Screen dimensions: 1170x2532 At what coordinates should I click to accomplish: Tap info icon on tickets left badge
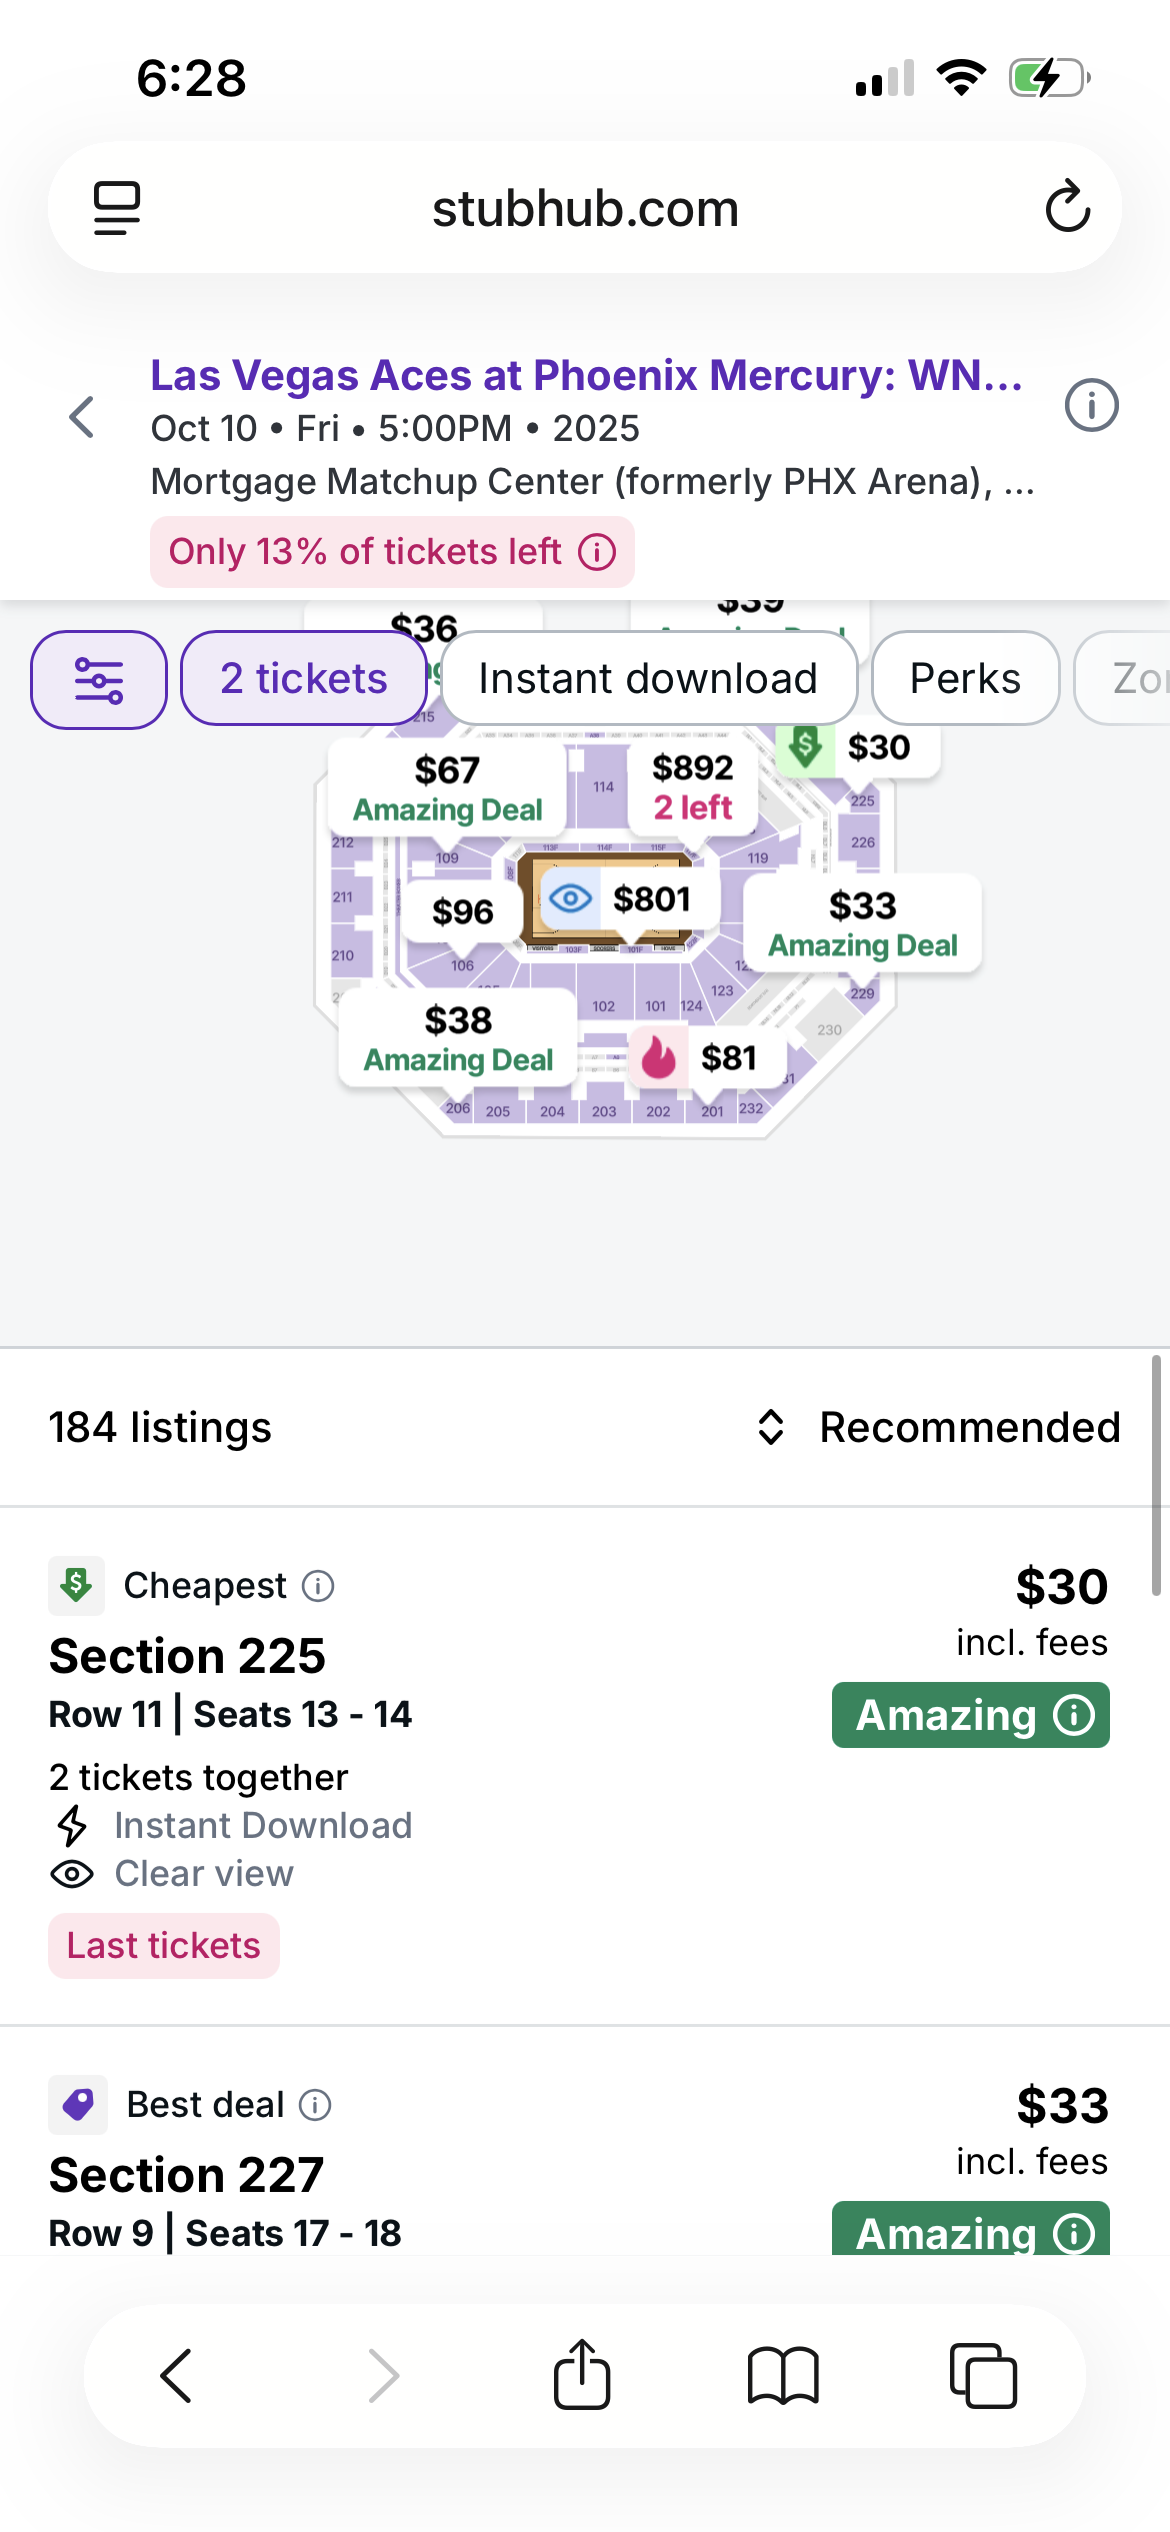597,552
